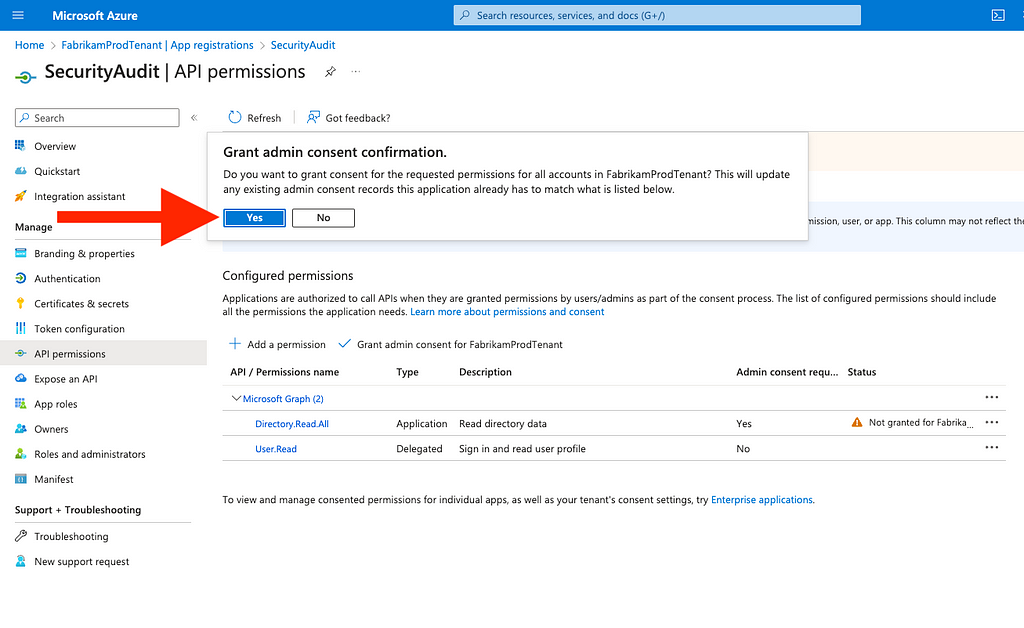This screenshot has height=628, width=1024.
Task: Click the 'Configured permissions' heading
Action: (x=288, y=276)
